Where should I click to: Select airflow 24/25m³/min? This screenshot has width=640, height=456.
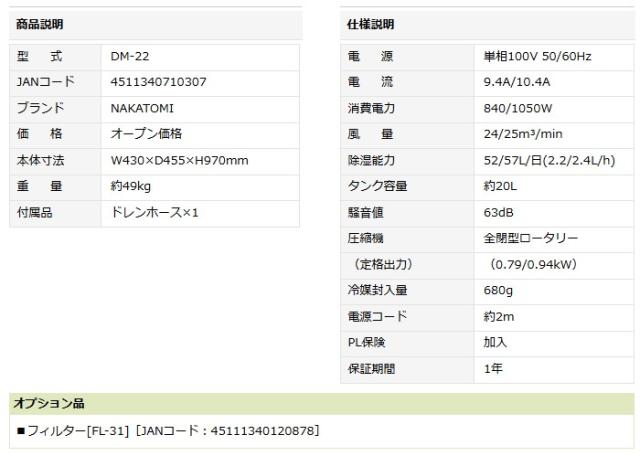tap(523, 134)
